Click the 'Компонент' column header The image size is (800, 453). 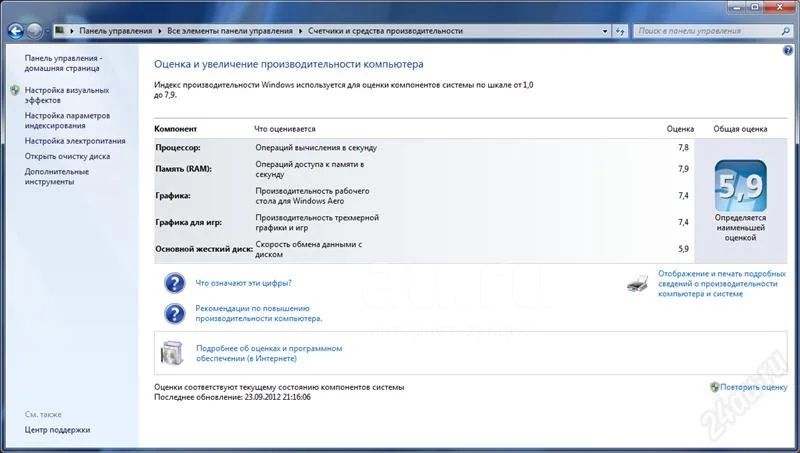pyautogui.click(x=176, y=129)
